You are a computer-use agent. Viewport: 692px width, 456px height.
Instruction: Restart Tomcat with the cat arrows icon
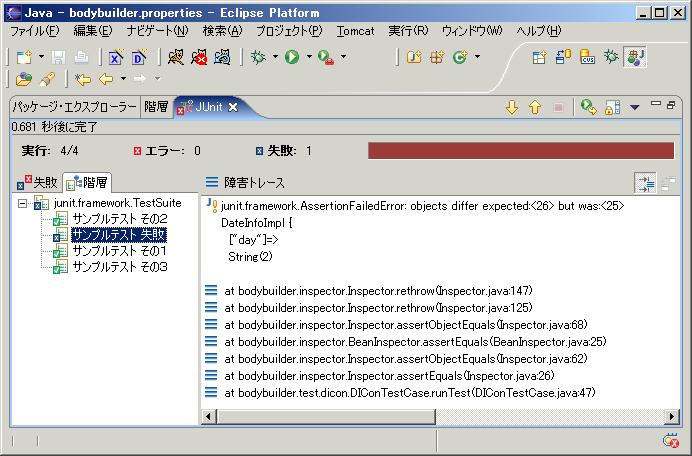pyautogui.click(x=222, y=57)
